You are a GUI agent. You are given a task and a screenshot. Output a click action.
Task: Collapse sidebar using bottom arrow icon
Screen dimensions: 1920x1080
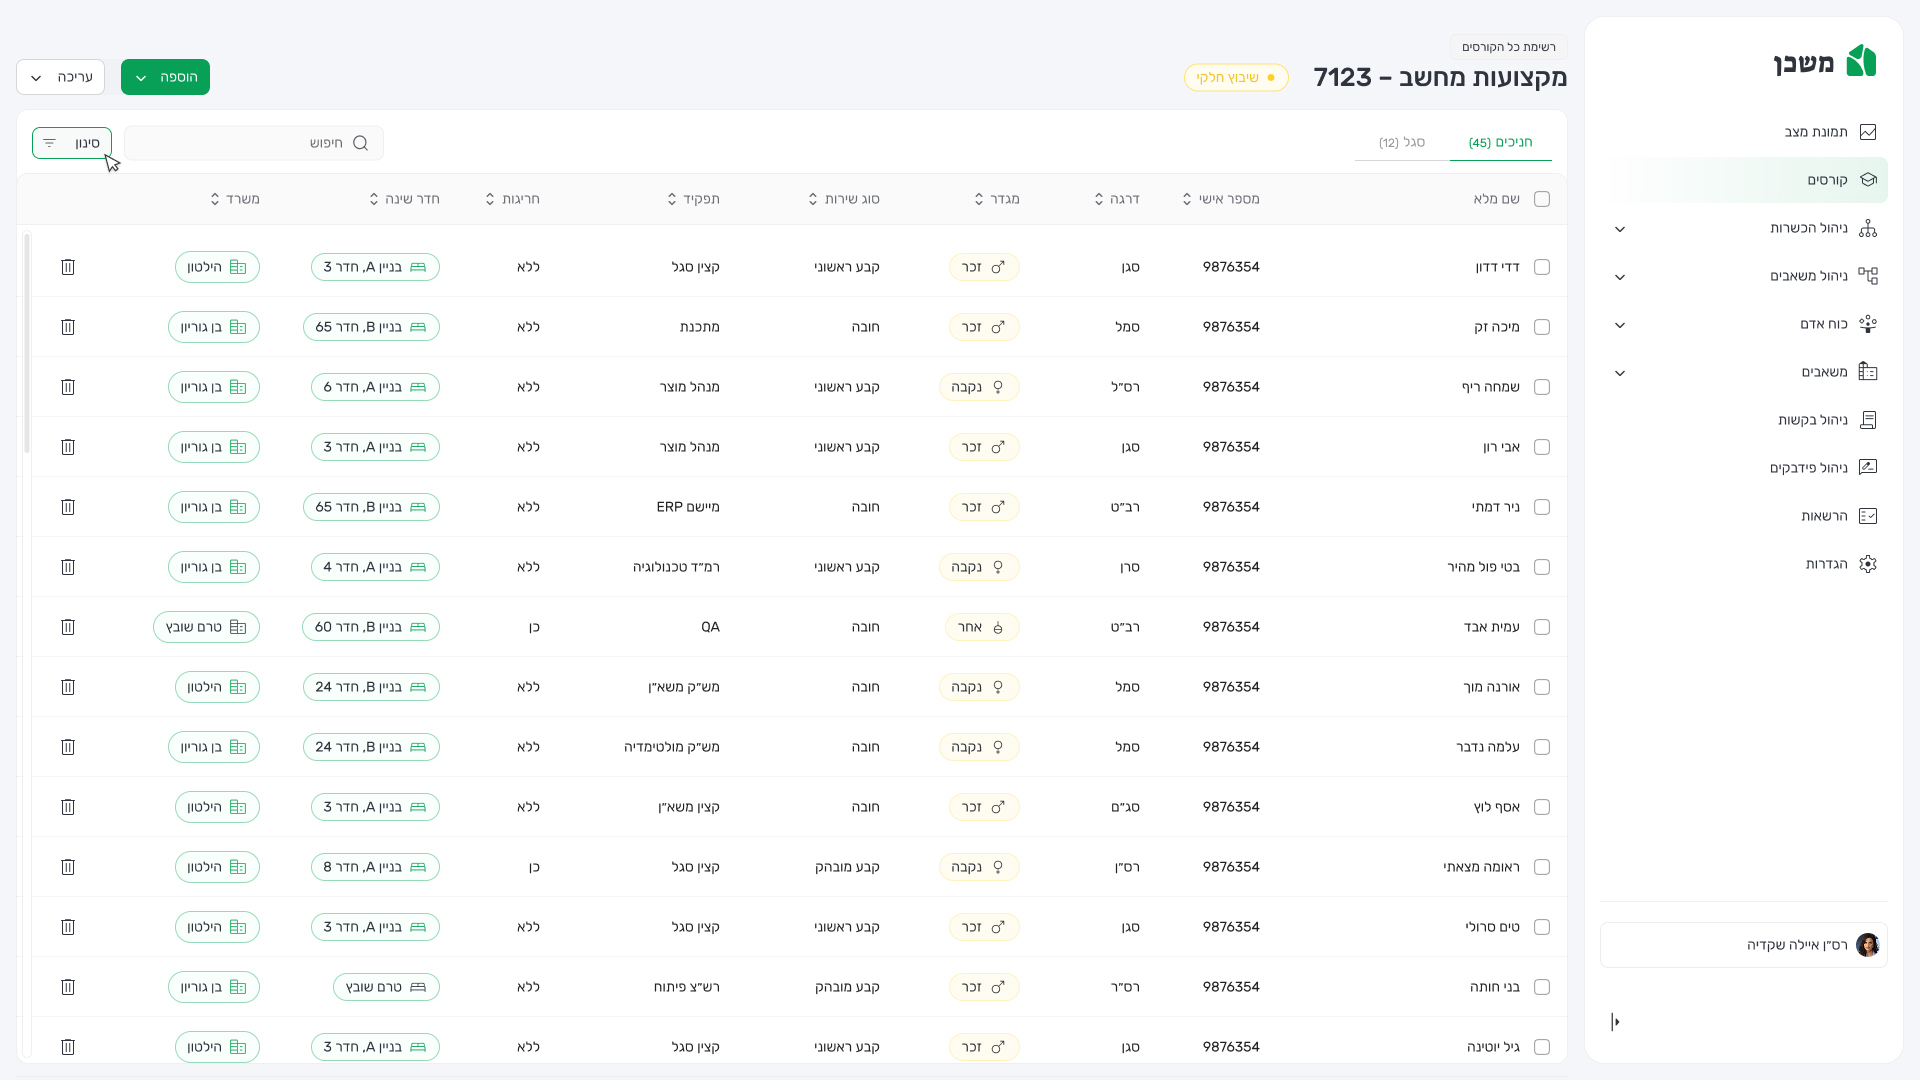tap(1615, 1022)
